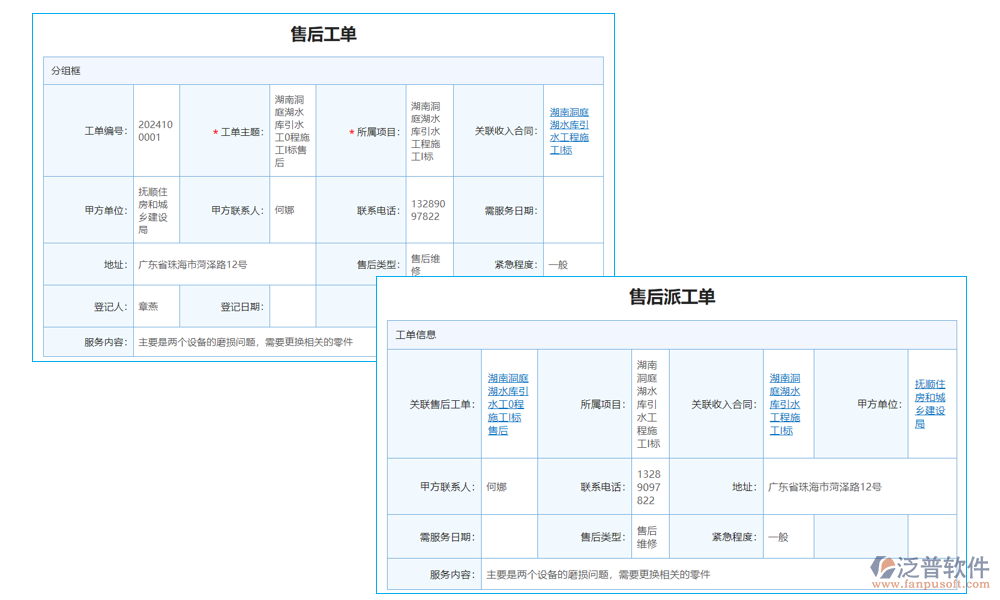
Task: Open the empty 登记日期 date field
Action: (x=291, y=306)
